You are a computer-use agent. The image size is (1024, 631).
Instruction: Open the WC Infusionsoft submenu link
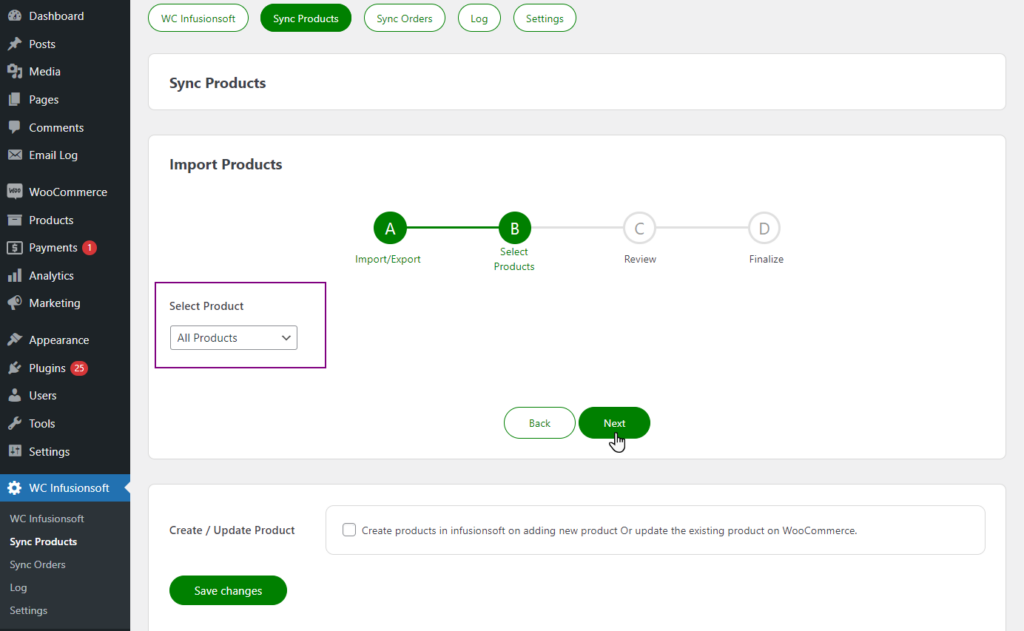[46, 519]
